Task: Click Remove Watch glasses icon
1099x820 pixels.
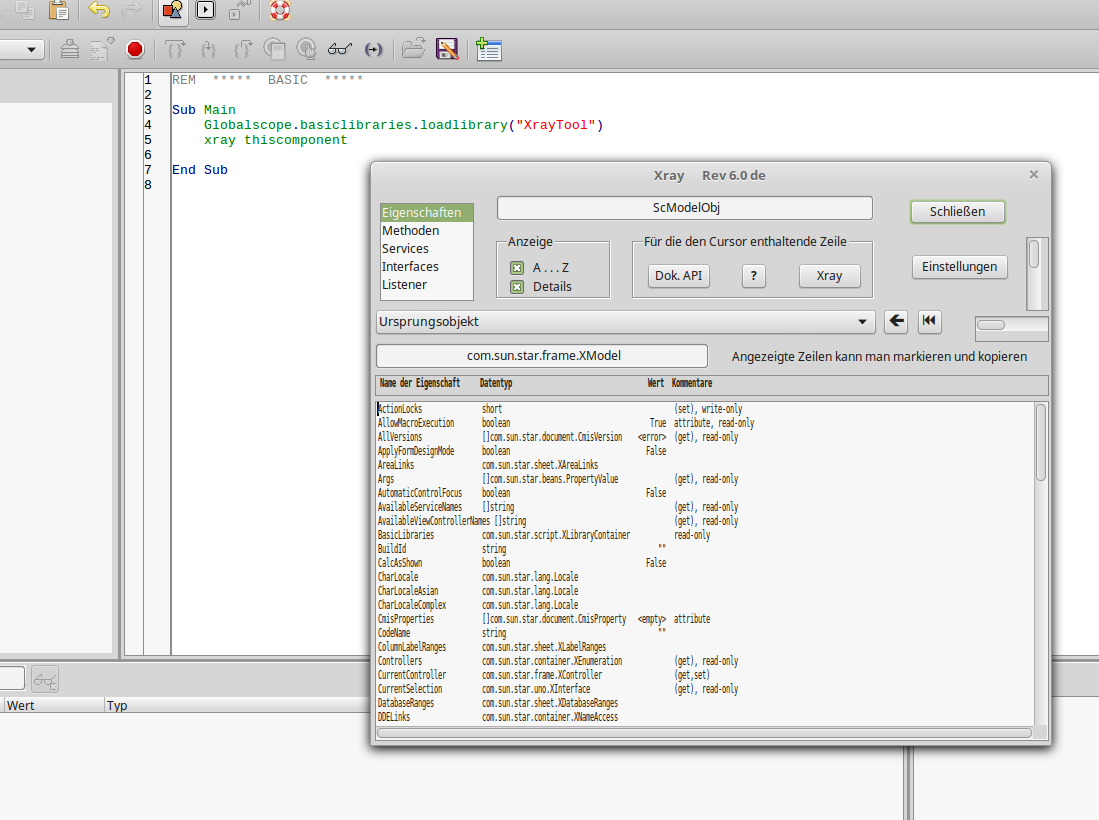Action: 45,679
